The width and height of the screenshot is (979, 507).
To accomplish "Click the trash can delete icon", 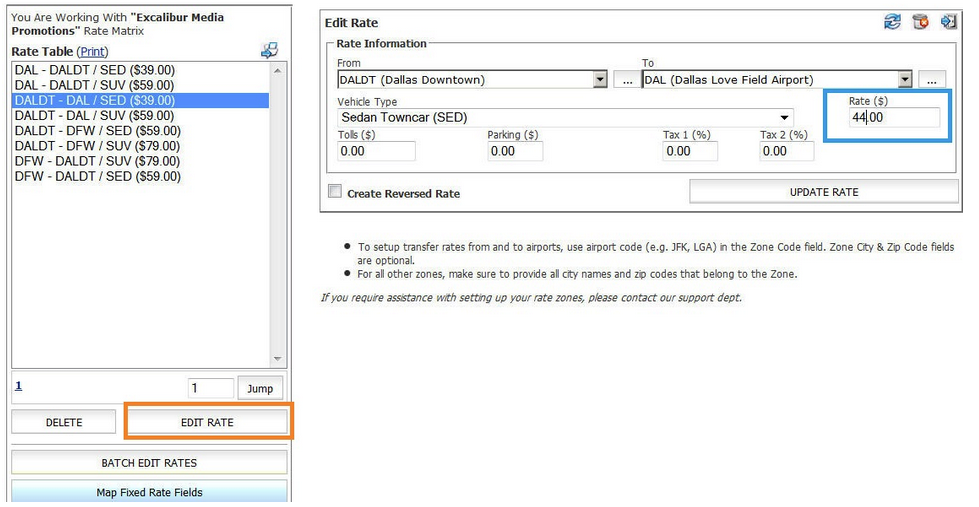I will tap(920, 22).
